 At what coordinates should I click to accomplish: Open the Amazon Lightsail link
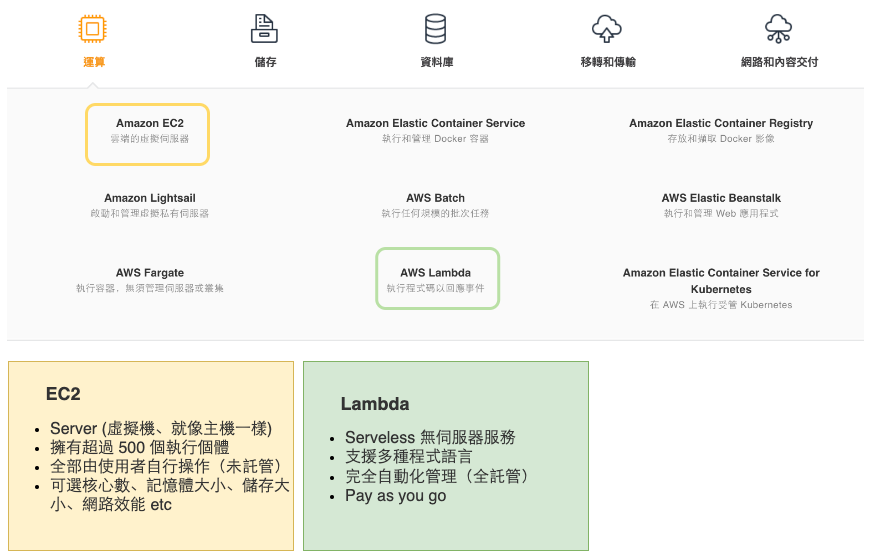tap(150, 198)
